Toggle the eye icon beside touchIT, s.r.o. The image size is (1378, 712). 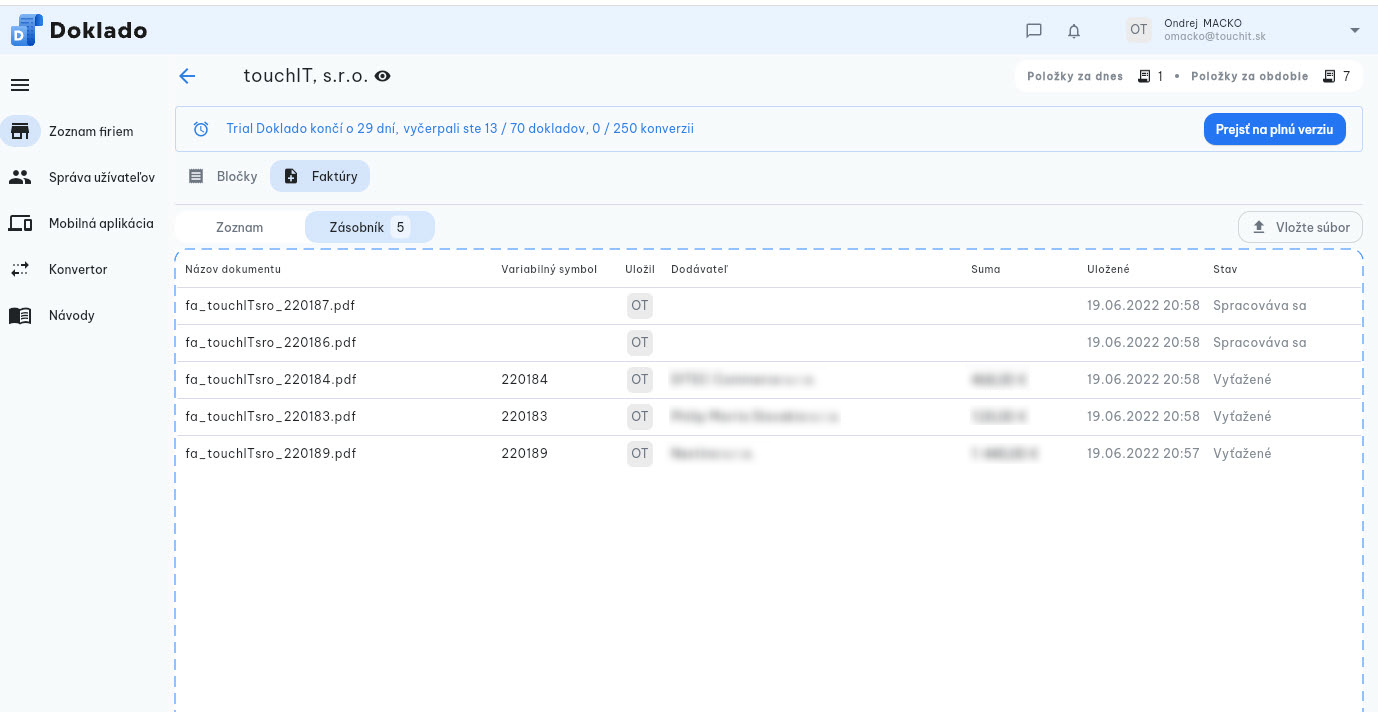point(382,77)
